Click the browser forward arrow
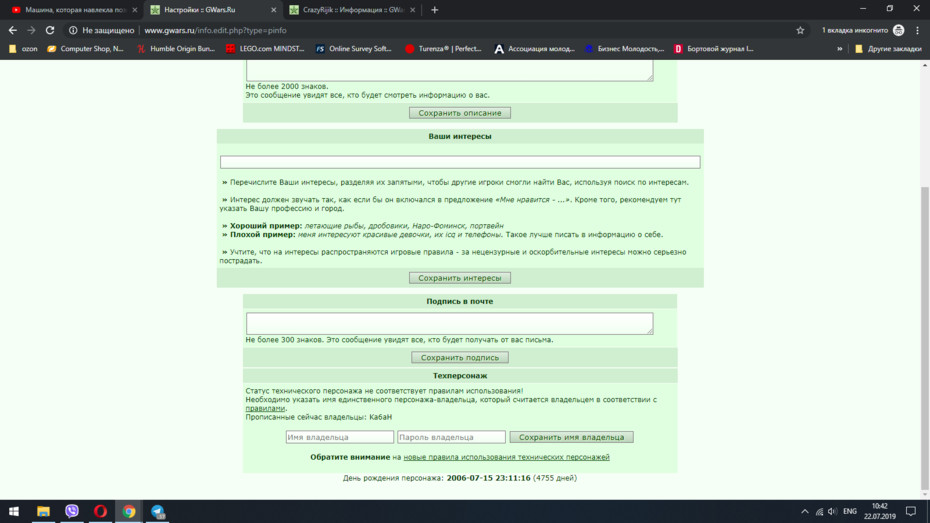The image size is (930, 523). tap(31, 30)
